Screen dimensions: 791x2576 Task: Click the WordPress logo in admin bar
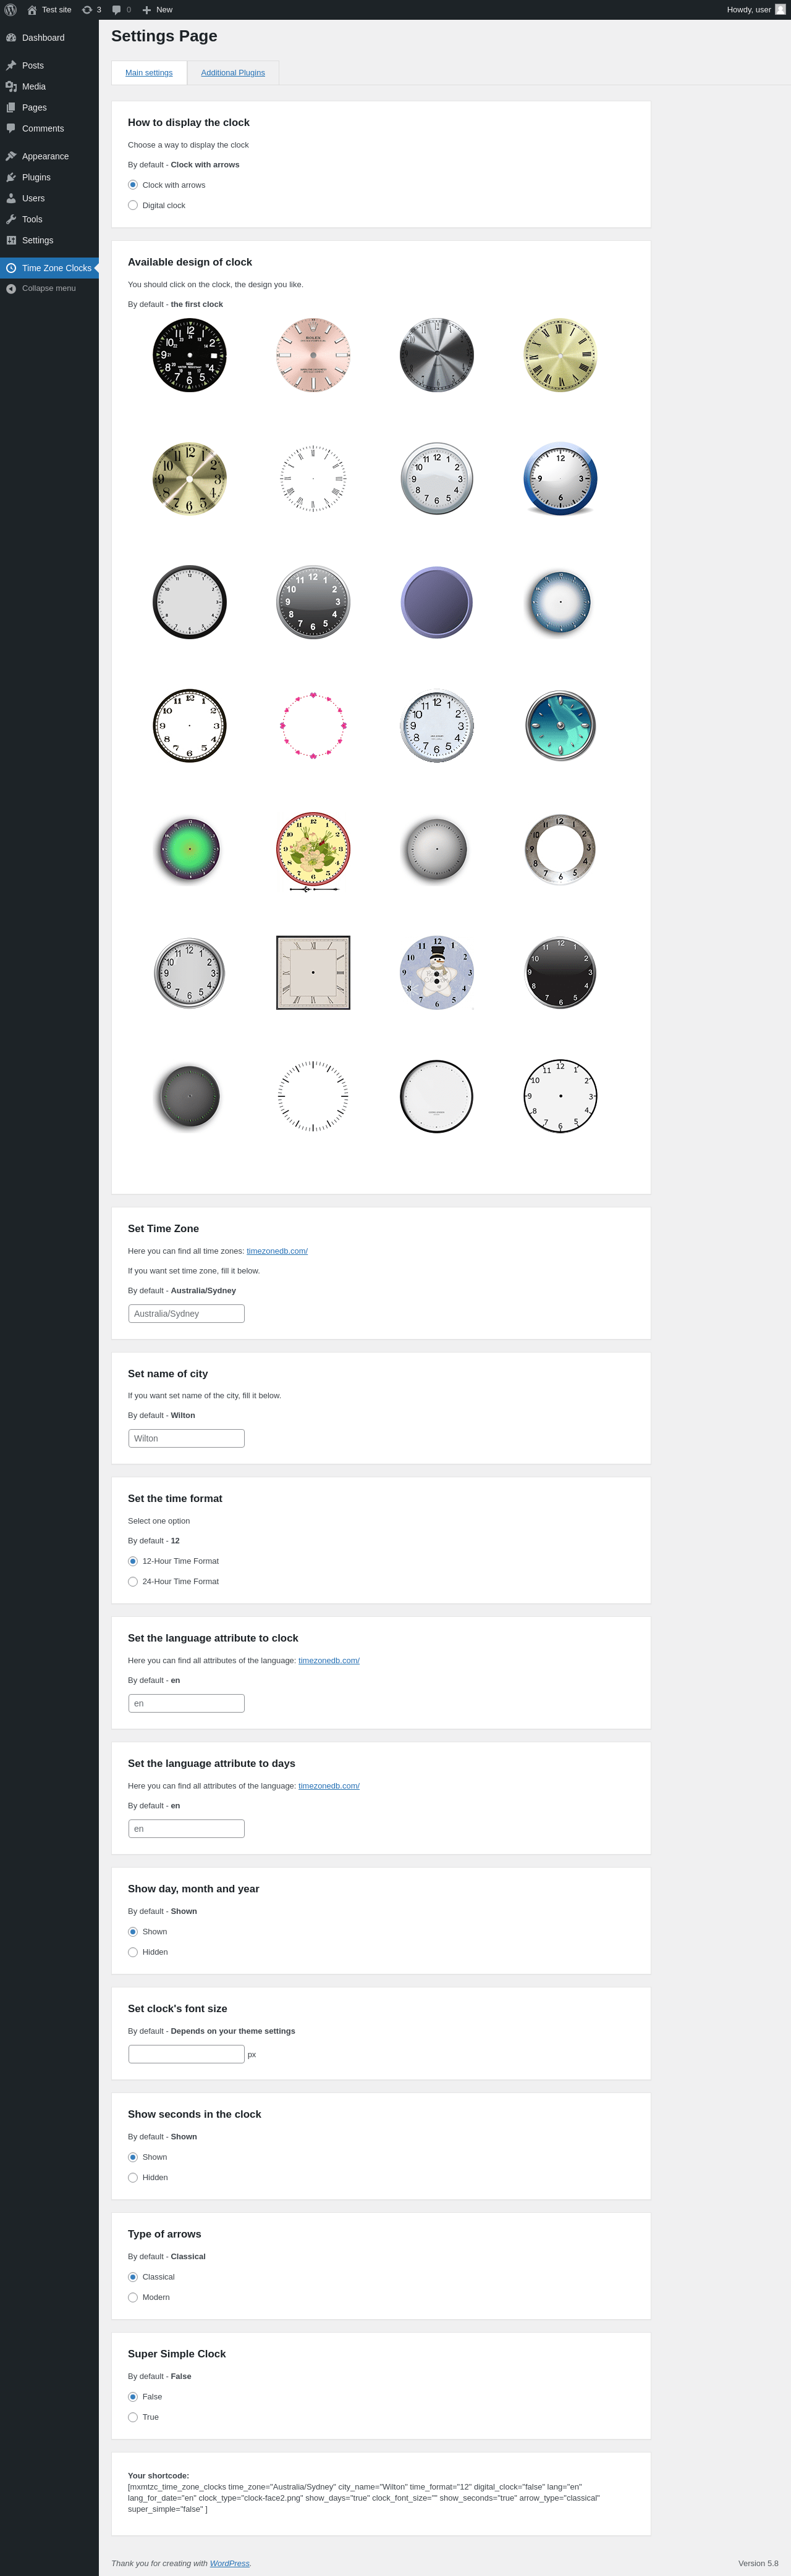tap(11, 10)
